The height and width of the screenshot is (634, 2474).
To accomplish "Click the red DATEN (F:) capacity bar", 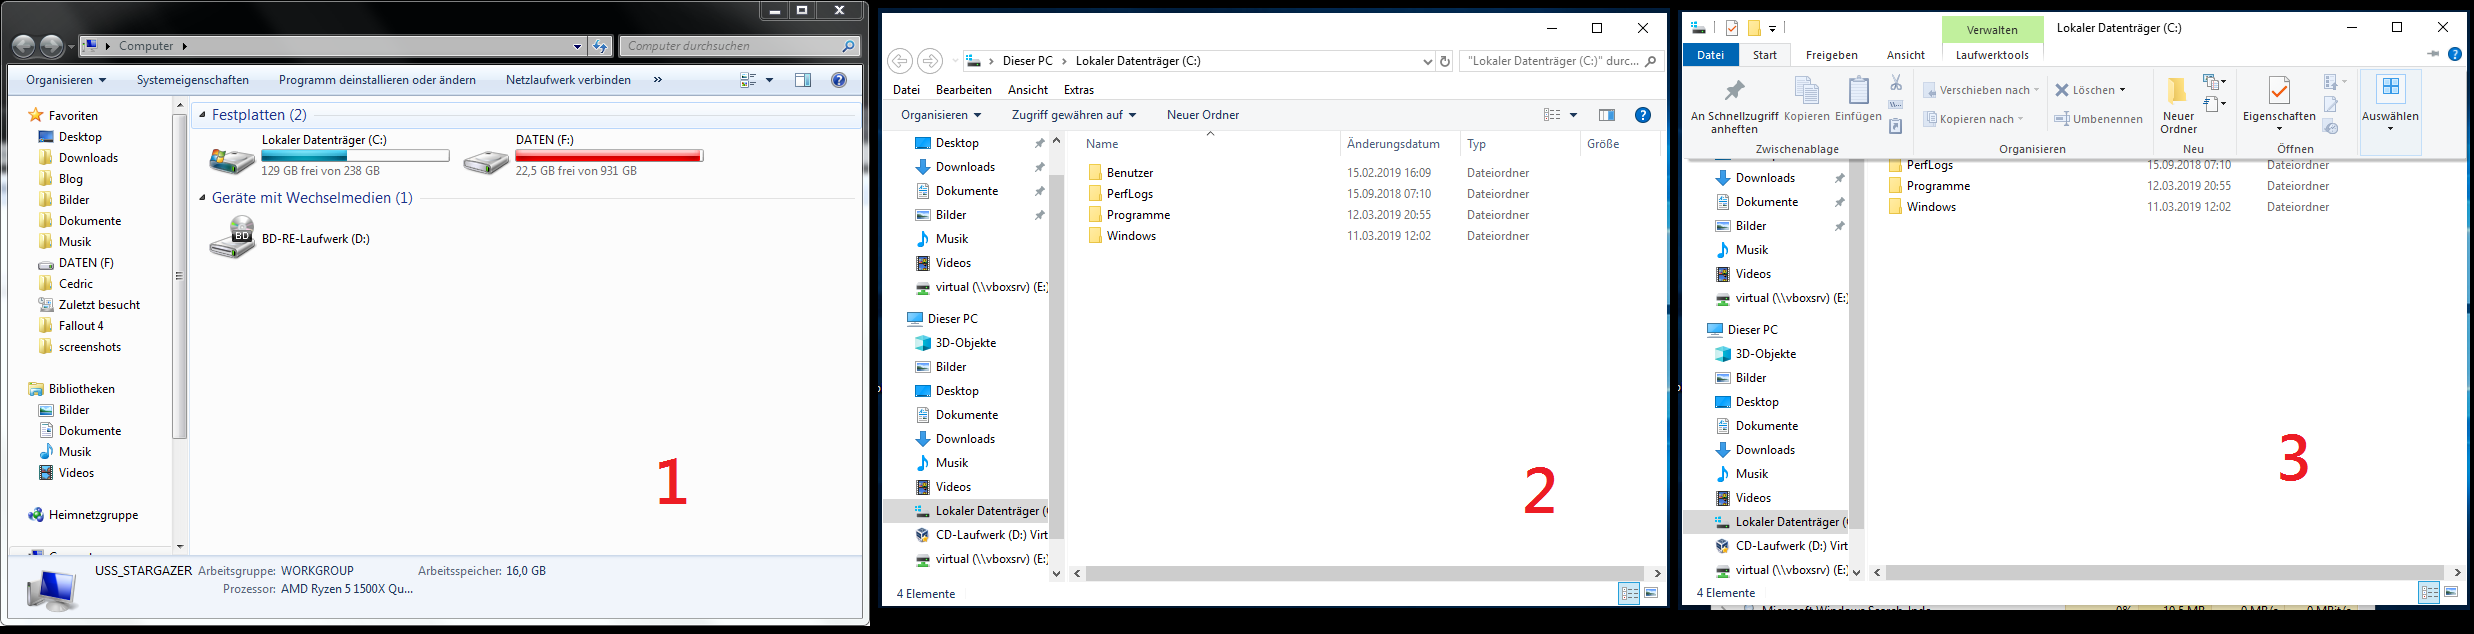I will [x=608, y=156].
